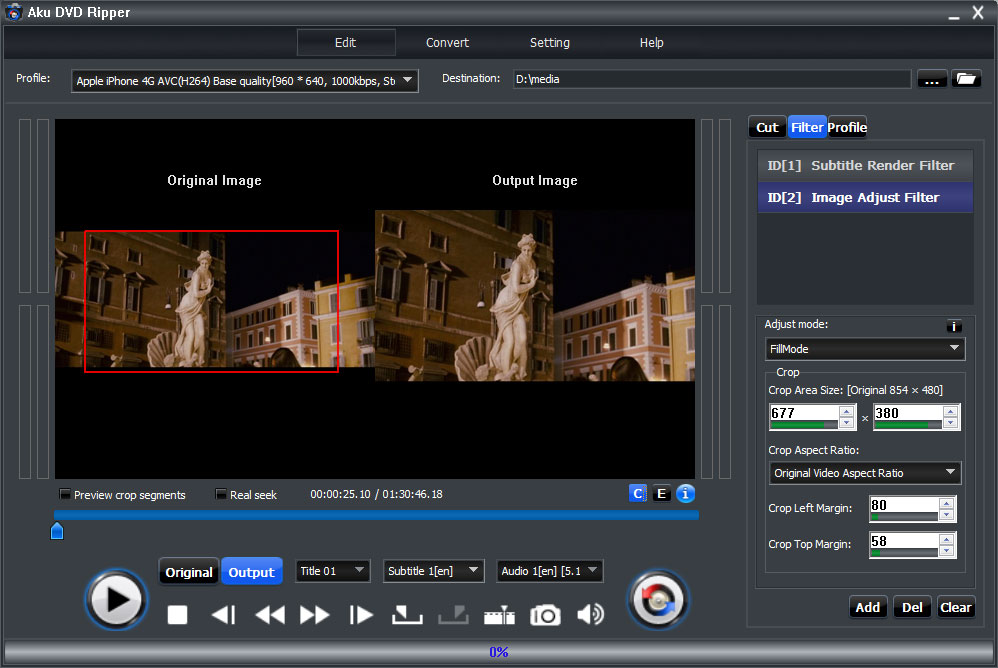Click the rewind double-arrow icon
Screen dimensions: 998x668
click(270, 615)
